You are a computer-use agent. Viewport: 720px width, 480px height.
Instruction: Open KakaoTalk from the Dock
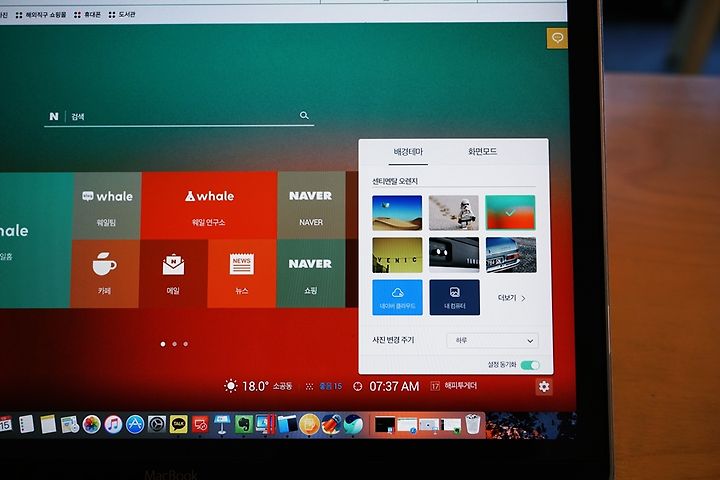click(x=178, y=424)
